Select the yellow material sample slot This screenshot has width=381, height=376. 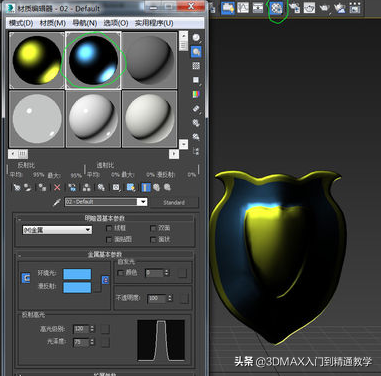pyautogui.click(x=37, y=60)
